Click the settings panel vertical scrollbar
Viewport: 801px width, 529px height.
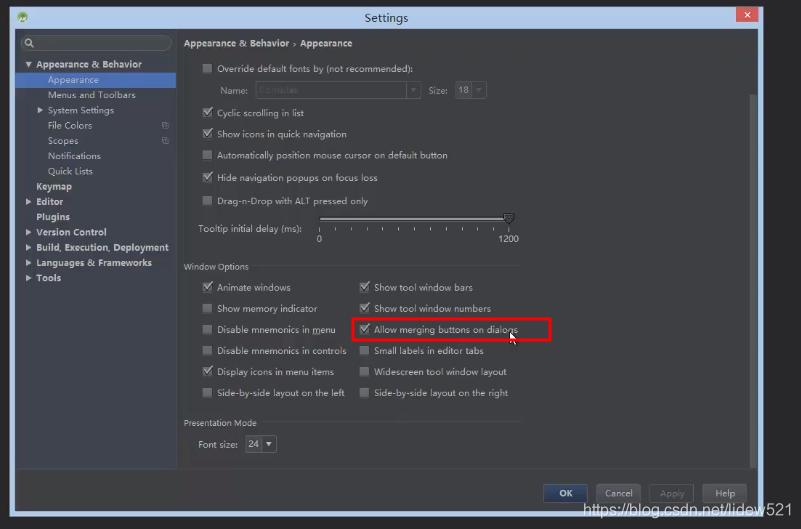(752, 281)
